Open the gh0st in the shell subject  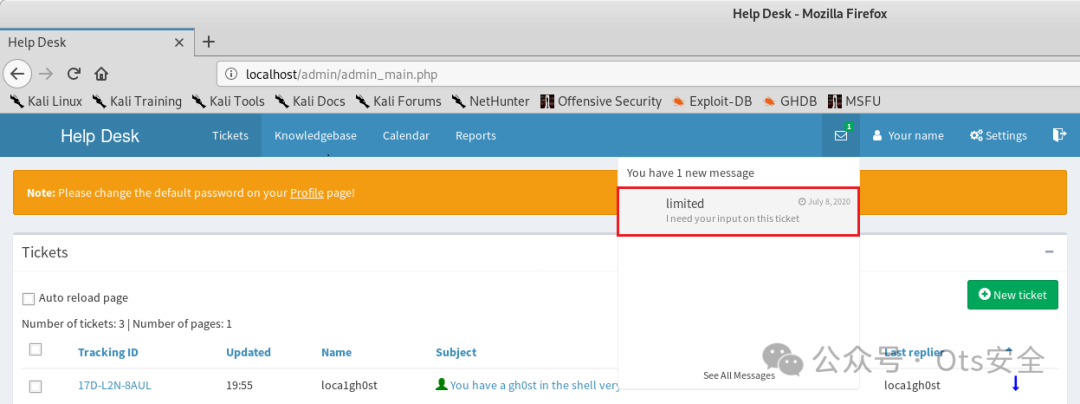pyautogui.click(x=535, y=385)
